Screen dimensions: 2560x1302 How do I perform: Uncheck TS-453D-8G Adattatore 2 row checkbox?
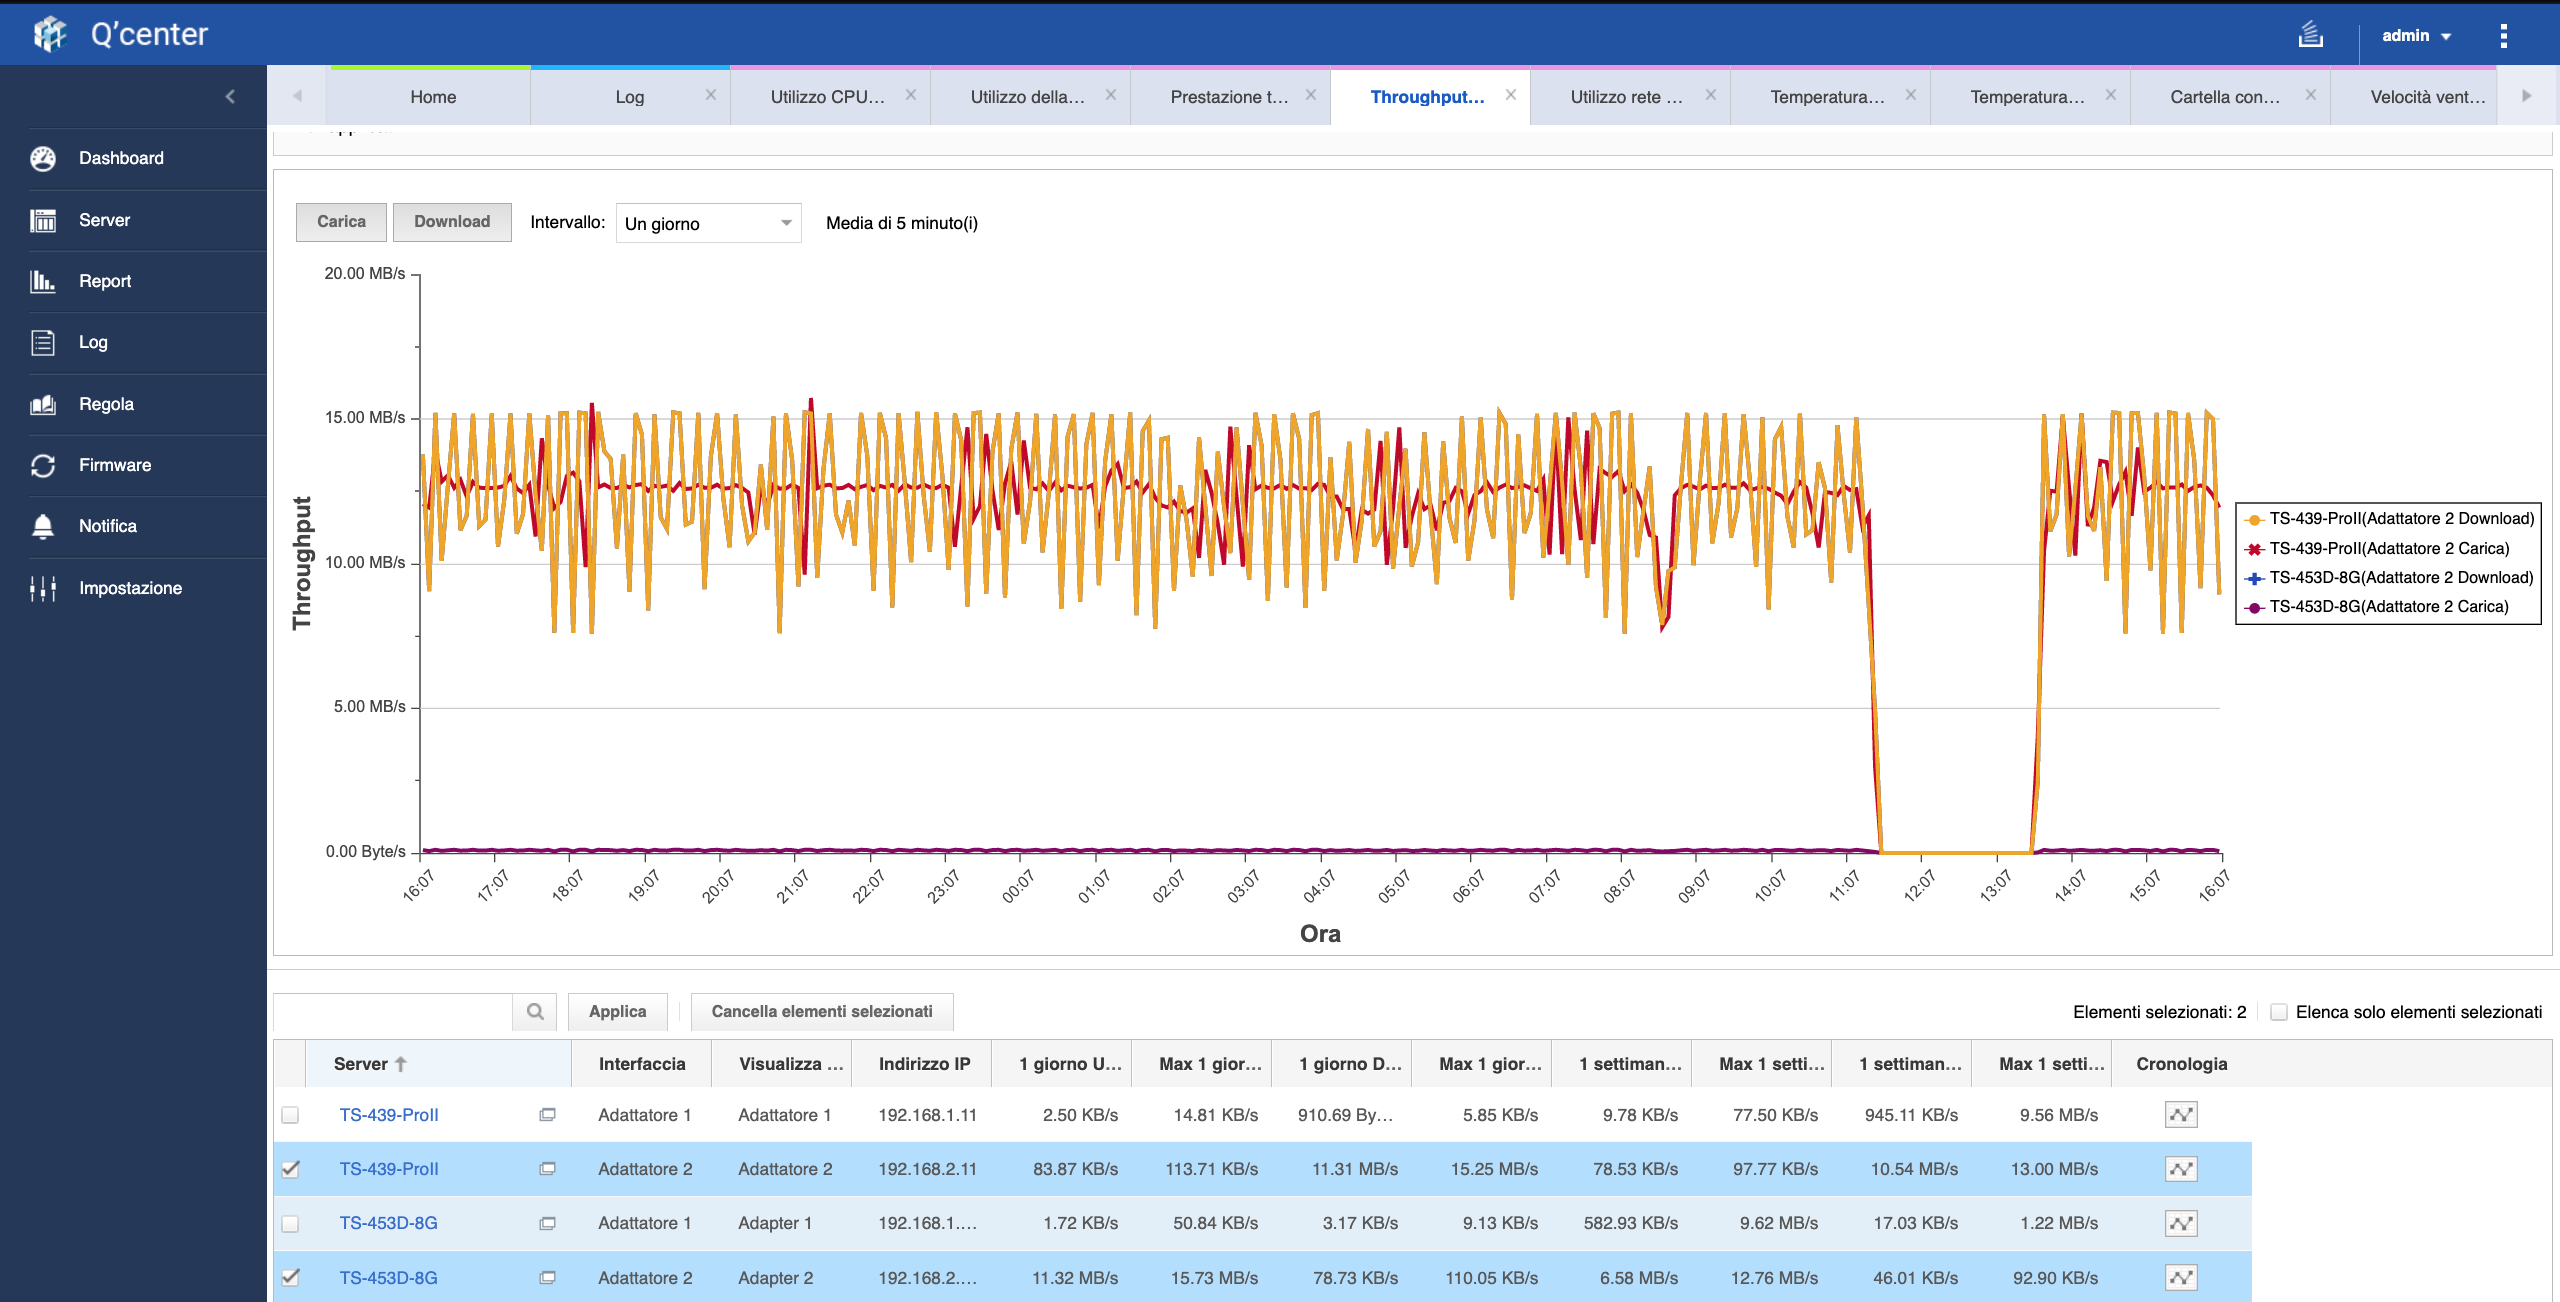(x=290, y=1277)
